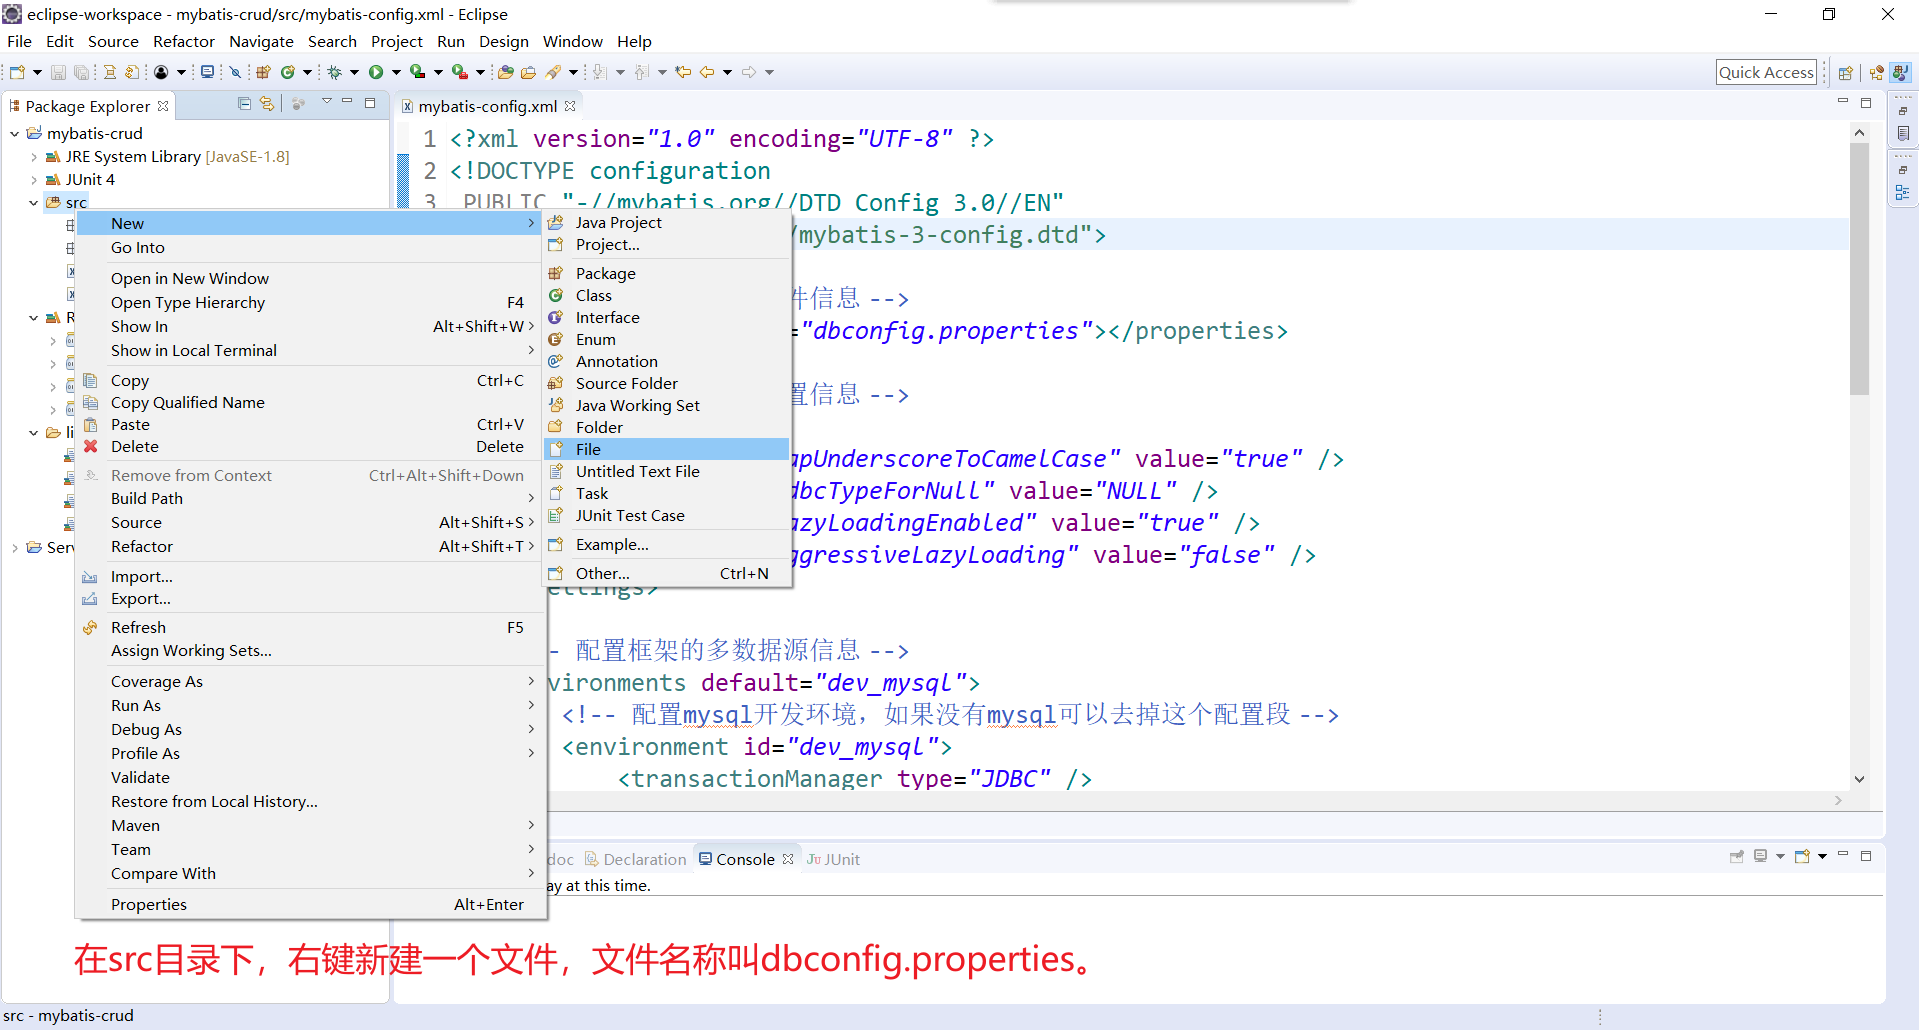Click the Debug bug icon
Viewport: 1919px width, 1030px height.
click(x=334, y=72)
